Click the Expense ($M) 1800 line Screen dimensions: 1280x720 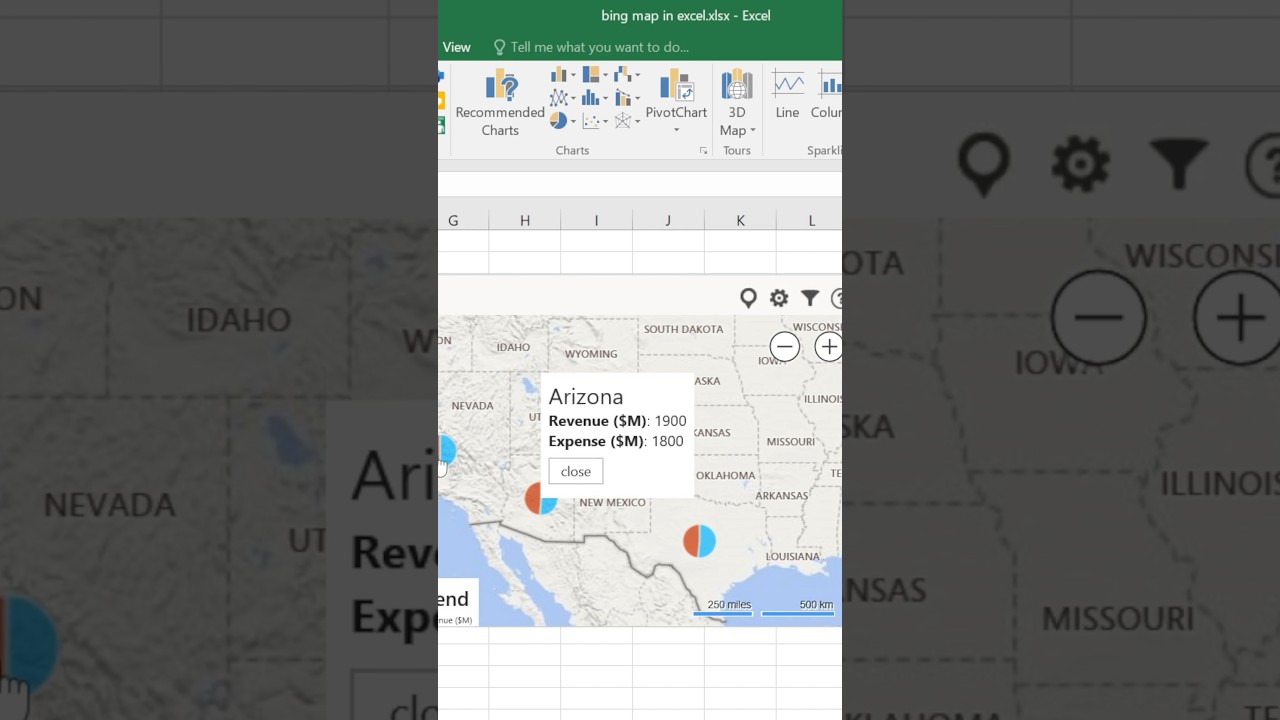(616, 441)
